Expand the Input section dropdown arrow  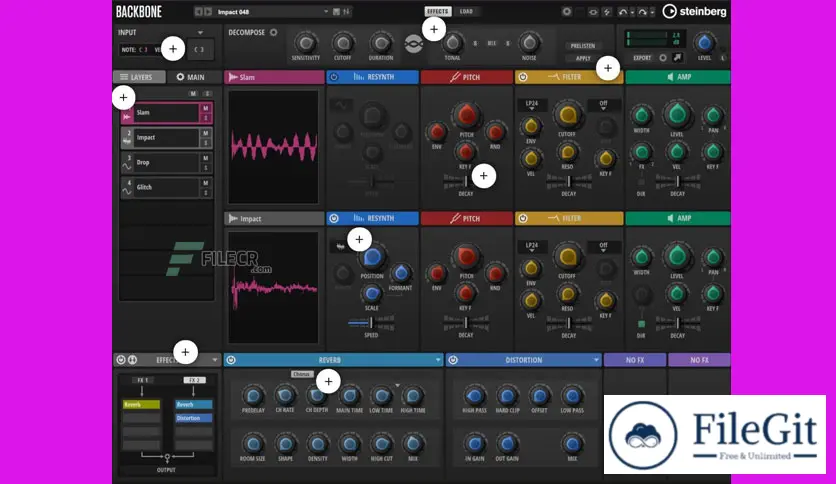point(200,33)
